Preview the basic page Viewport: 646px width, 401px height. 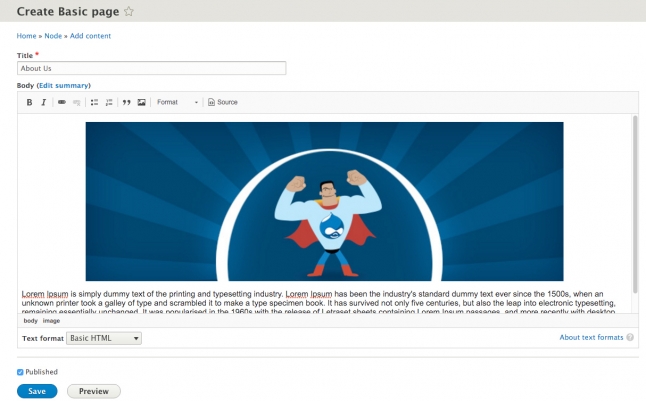click(x=94, y=391)
